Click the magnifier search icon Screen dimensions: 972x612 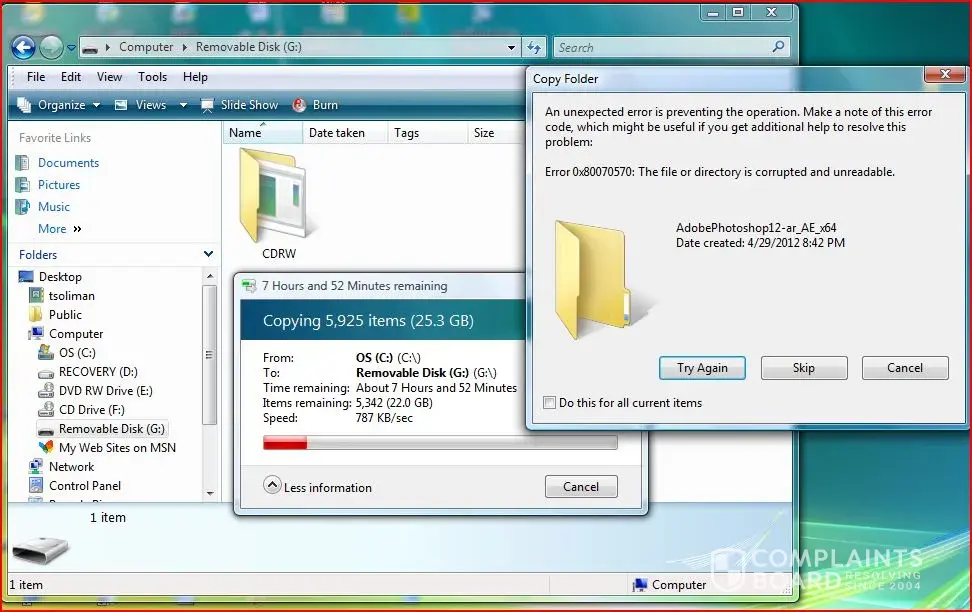[779, 47]
